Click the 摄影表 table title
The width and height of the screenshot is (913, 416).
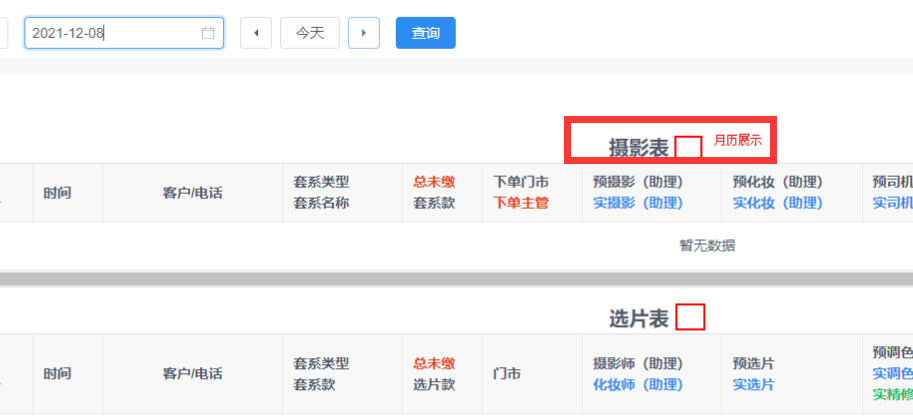coord(639,148)
